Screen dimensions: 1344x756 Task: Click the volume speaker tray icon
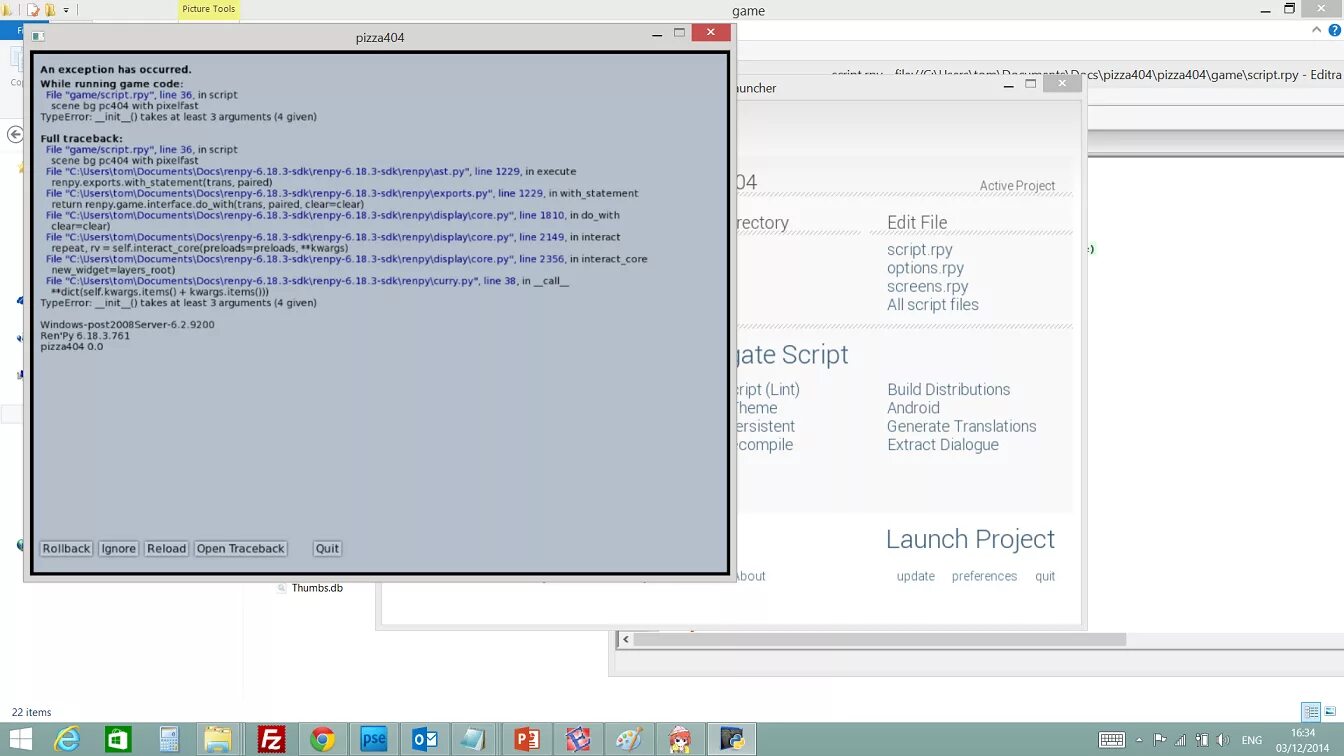(x=1223, y=740)
